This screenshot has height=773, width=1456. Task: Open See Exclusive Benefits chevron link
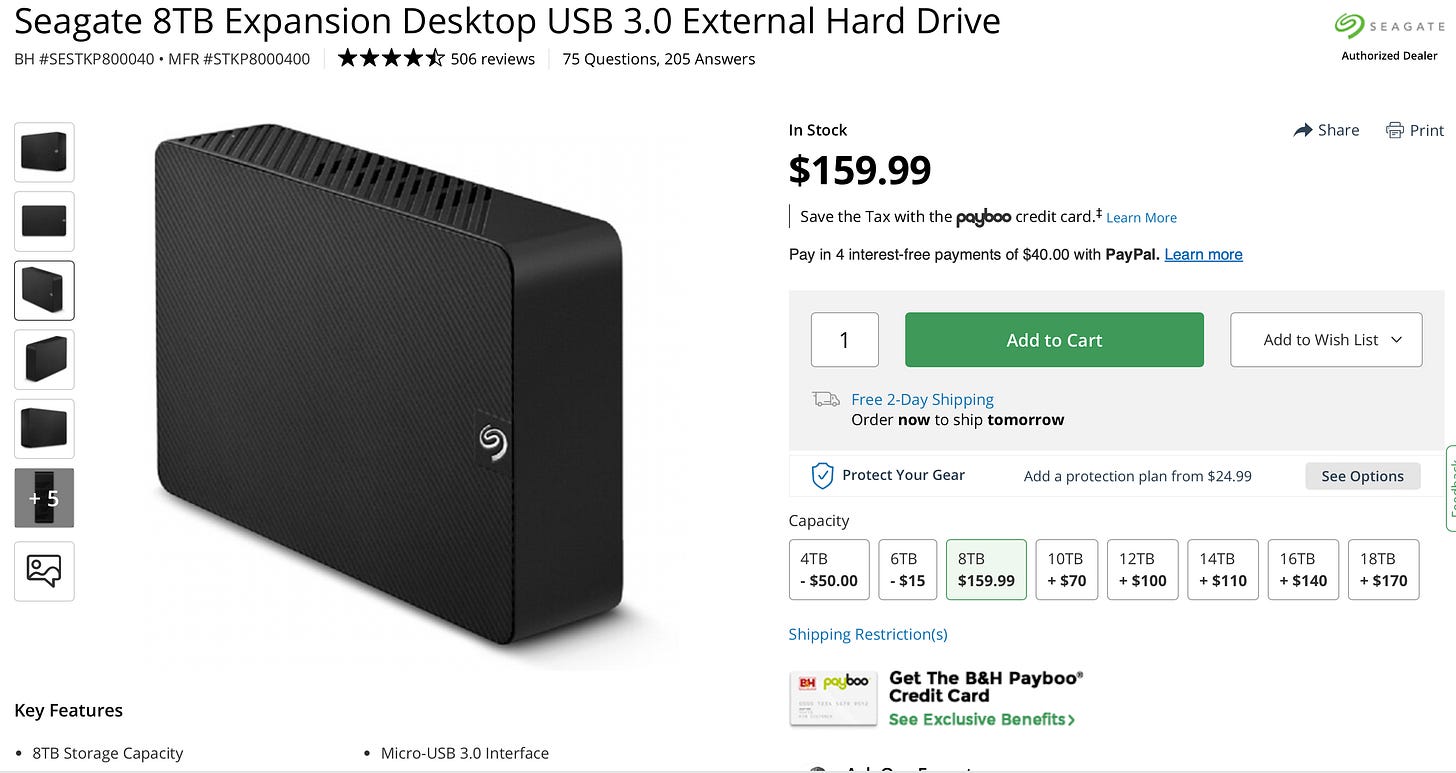point(982,719)
